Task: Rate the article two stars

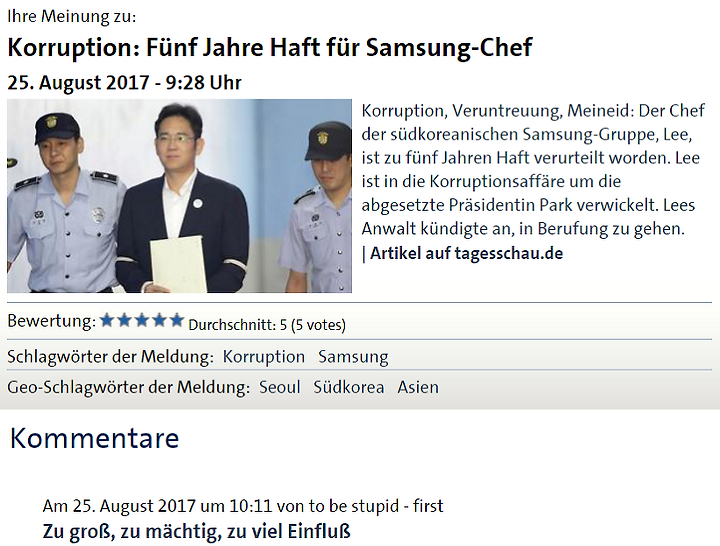Action: click(x=124, y=320)
